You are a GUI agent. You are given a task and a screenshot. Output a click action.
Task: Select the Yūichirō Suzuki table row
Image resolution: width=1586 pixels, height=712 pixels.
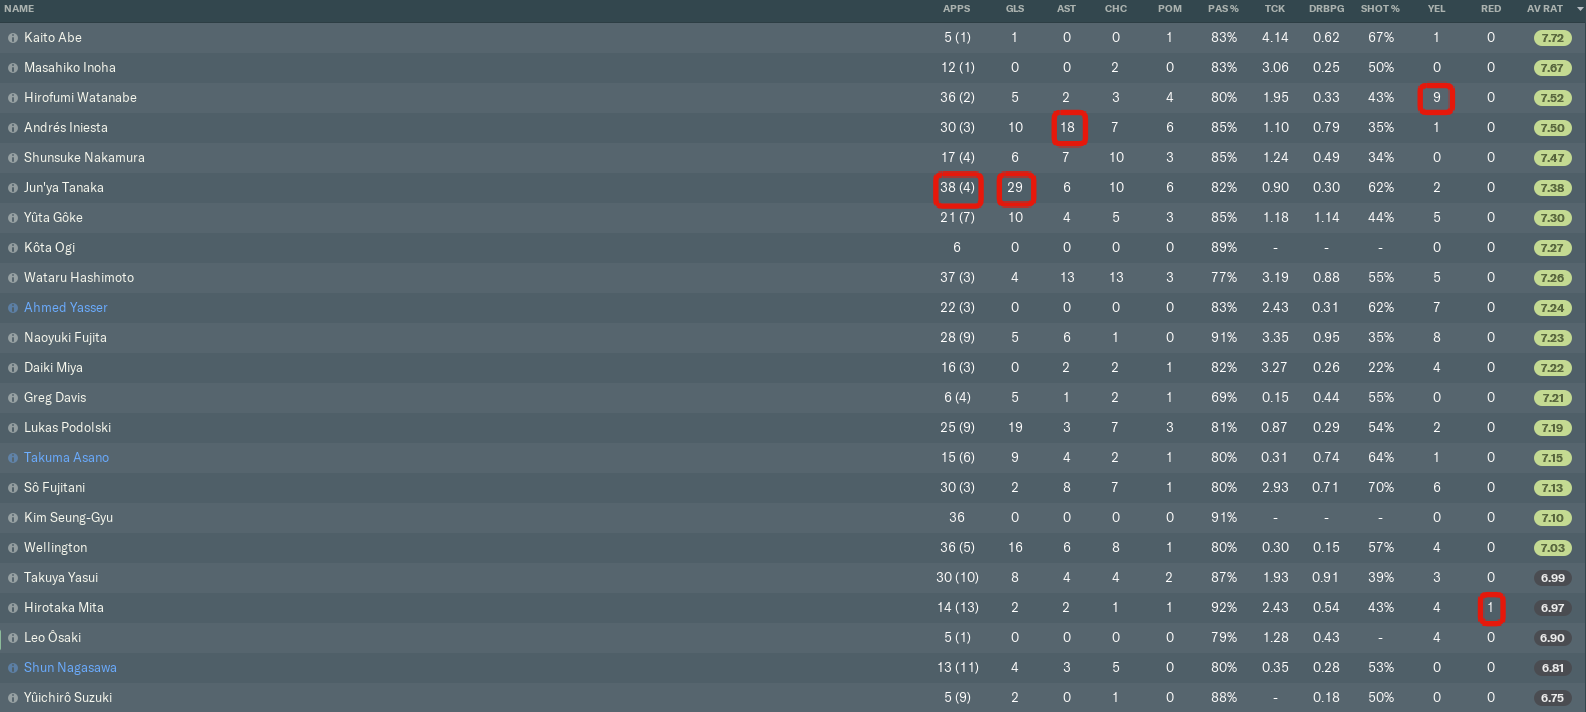pyautogui.click(x=793, y=697)
